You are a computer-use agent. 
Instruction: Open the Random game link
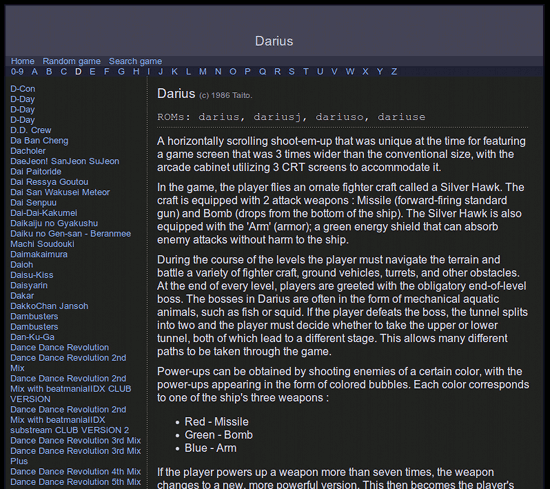72,61
